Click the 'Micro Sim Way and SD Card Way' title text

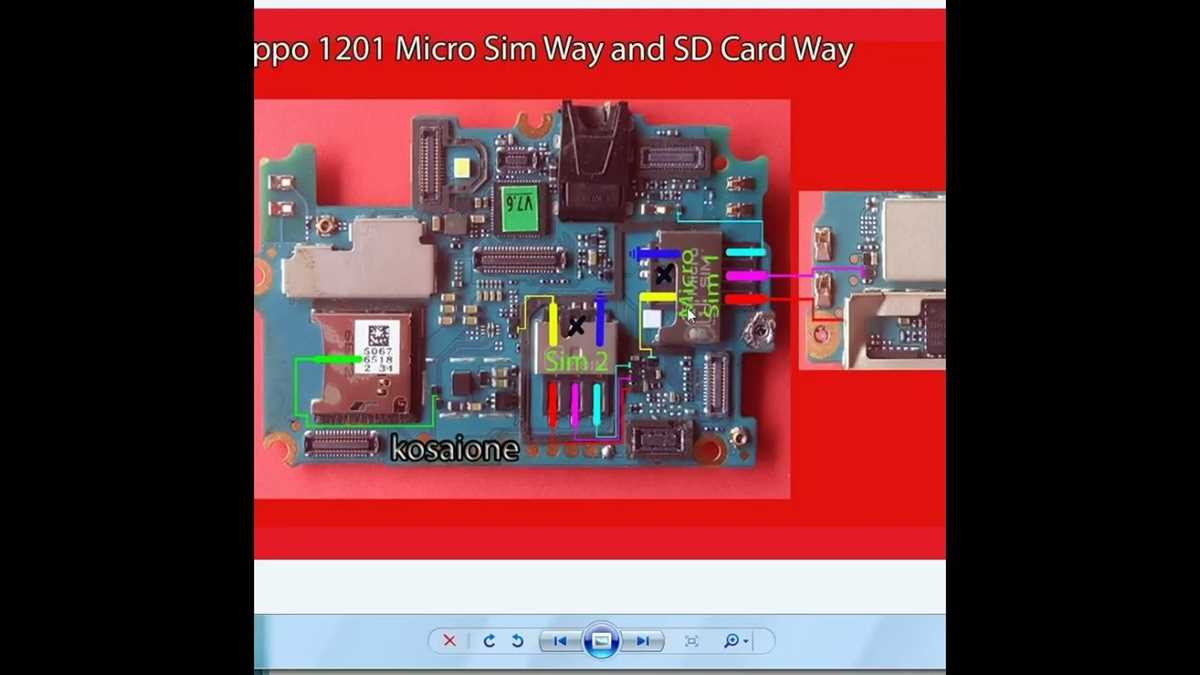[625, 50]
